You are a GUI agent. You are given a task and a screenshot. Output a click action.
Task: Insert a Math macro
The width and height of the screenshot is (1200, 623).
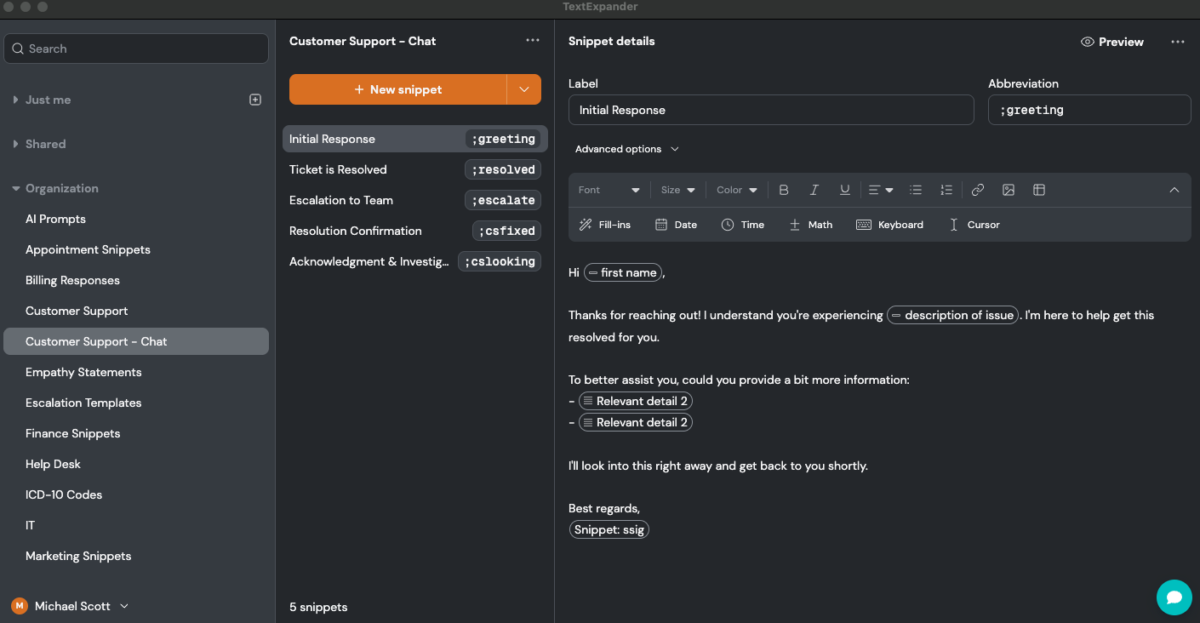[x=810, y=225]
